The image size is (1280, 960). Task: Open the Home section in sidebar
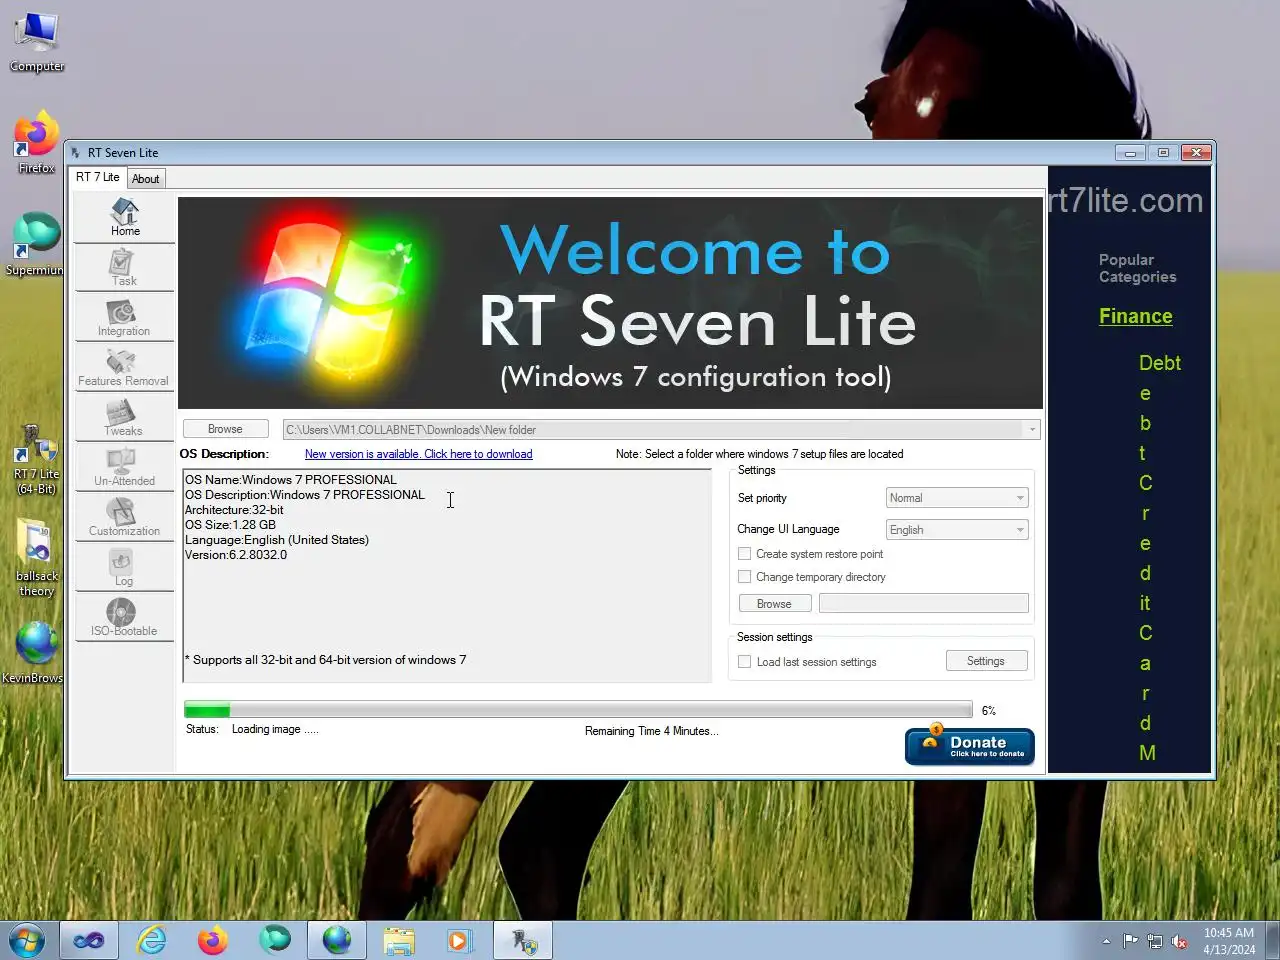[x=125, y=218]
